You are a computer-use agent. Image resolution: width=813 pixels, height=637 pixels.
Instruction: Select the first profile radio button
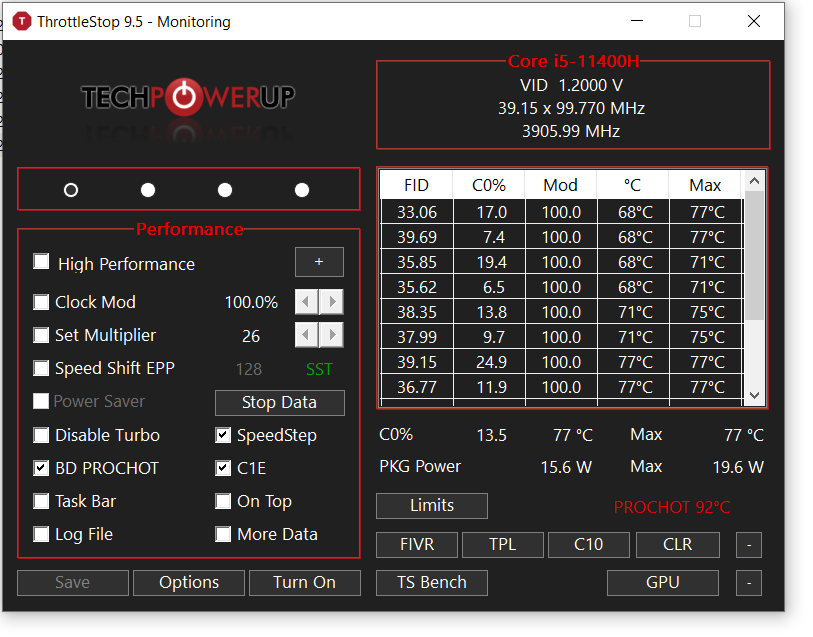coord(71,190)
